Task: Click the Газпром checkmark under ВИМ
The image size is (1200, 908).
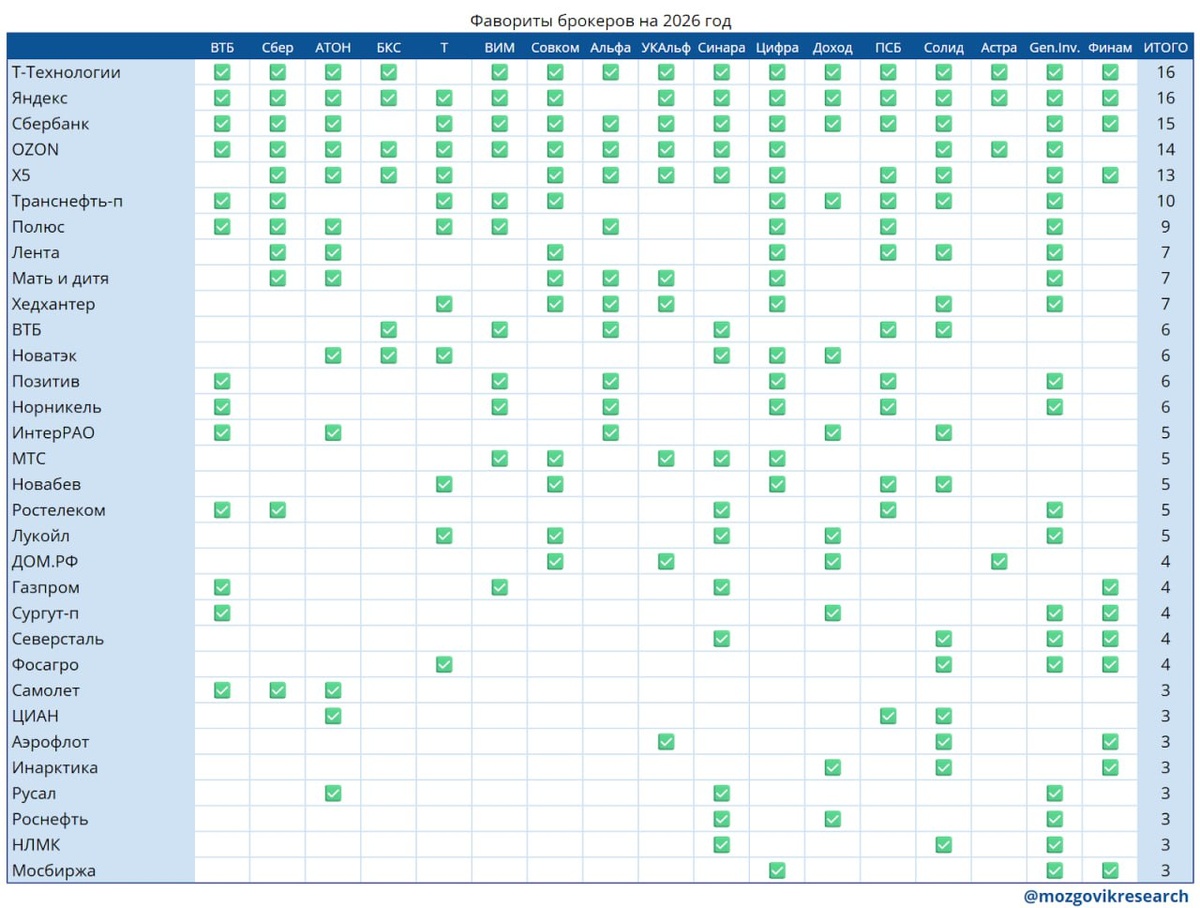Action: (x=499, y=587)
